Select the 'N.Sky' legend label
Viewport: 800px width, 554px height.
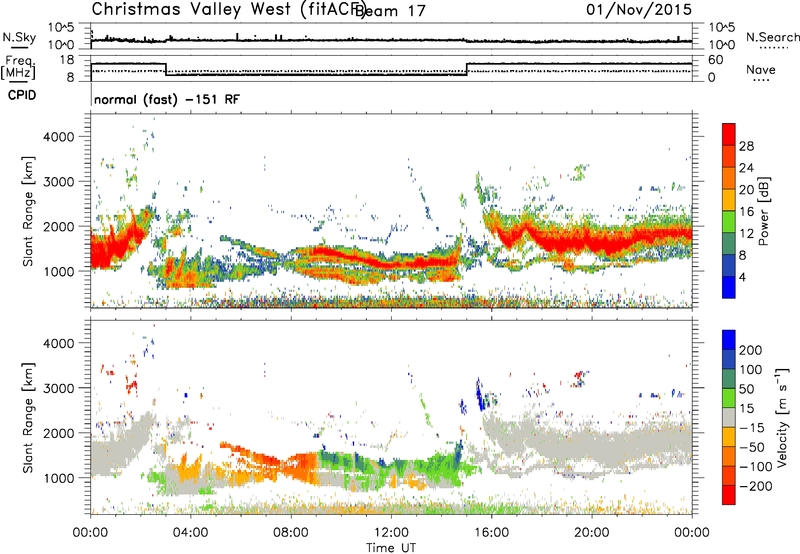(x=19, y=37)
